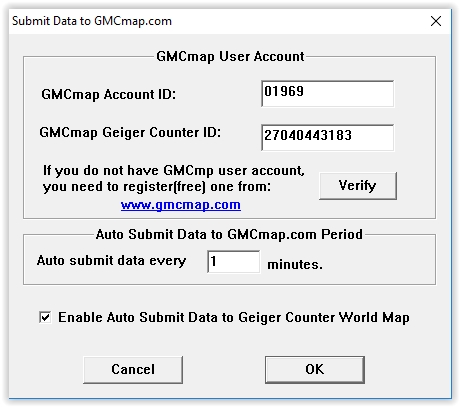Click the Auto submit data every label
Screen dimensions: 460x407
click(x=111, y=261)
